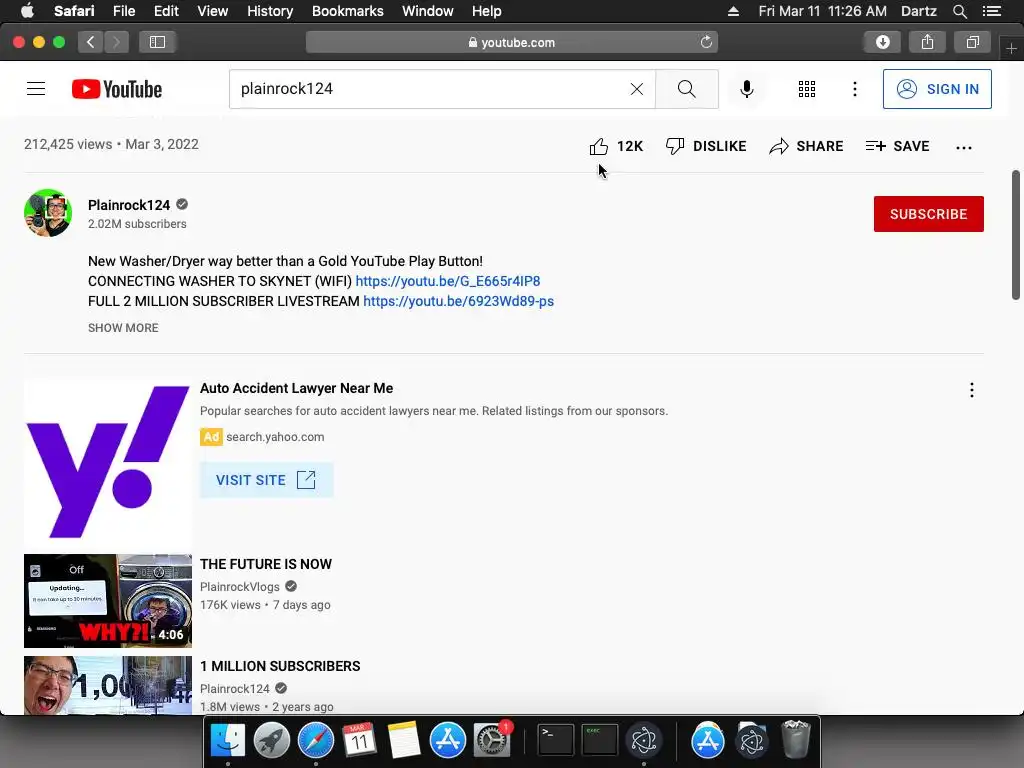The image size is (1024, 768).
Task: Open Launchpad rocket in the dock
Action: pos(272,741)
